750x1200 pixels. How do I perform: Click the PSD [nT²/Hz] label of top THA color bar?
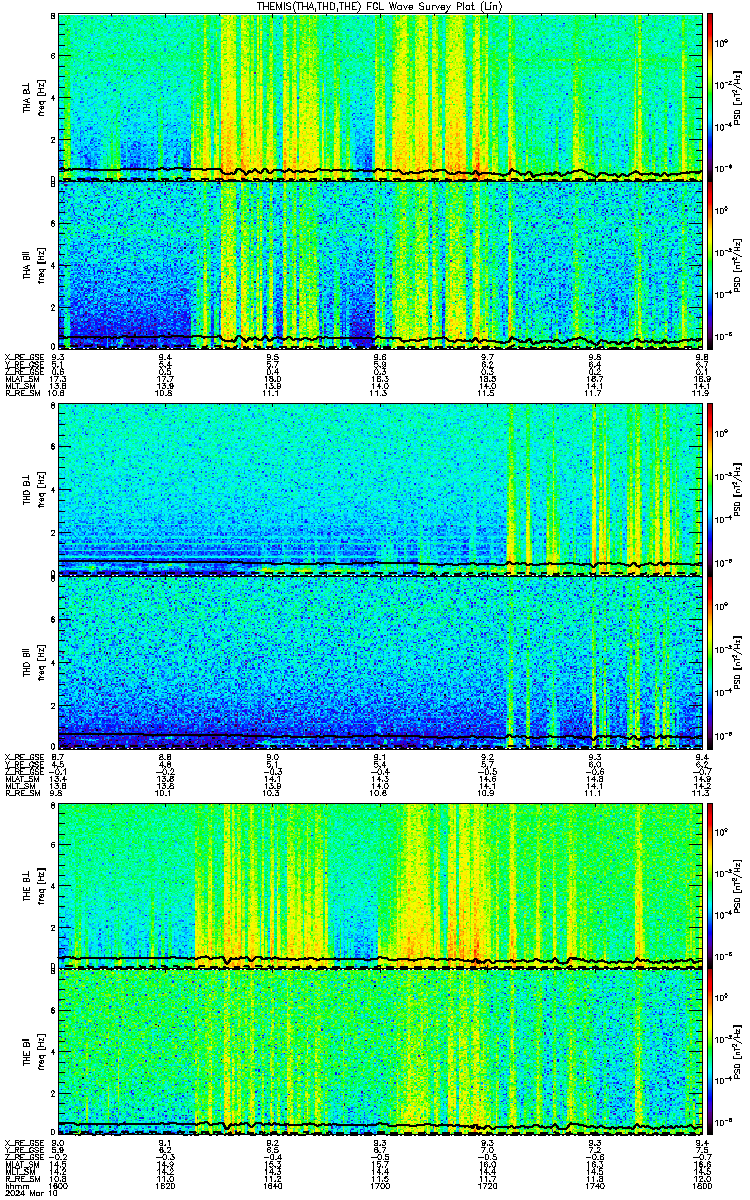click(737, 97)
